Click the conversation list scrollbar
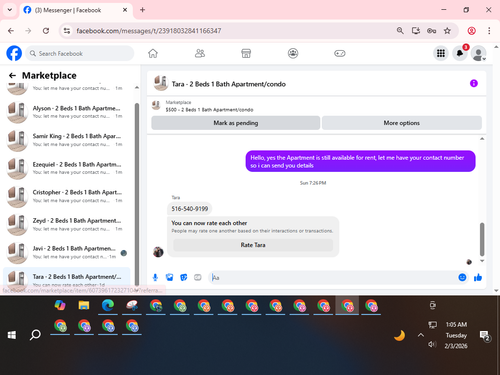 click(x=137, y=193)
